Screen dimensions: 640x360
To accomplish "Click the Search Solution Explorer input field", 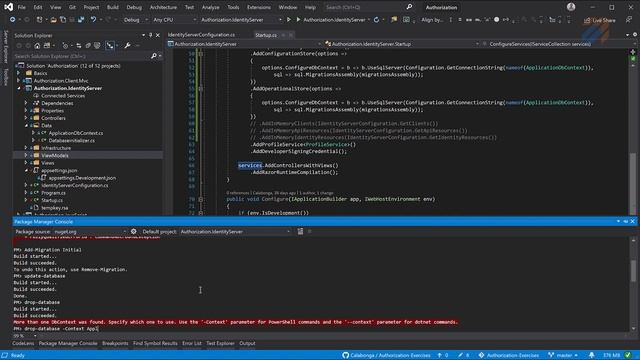I will click(x=81, y=56).
